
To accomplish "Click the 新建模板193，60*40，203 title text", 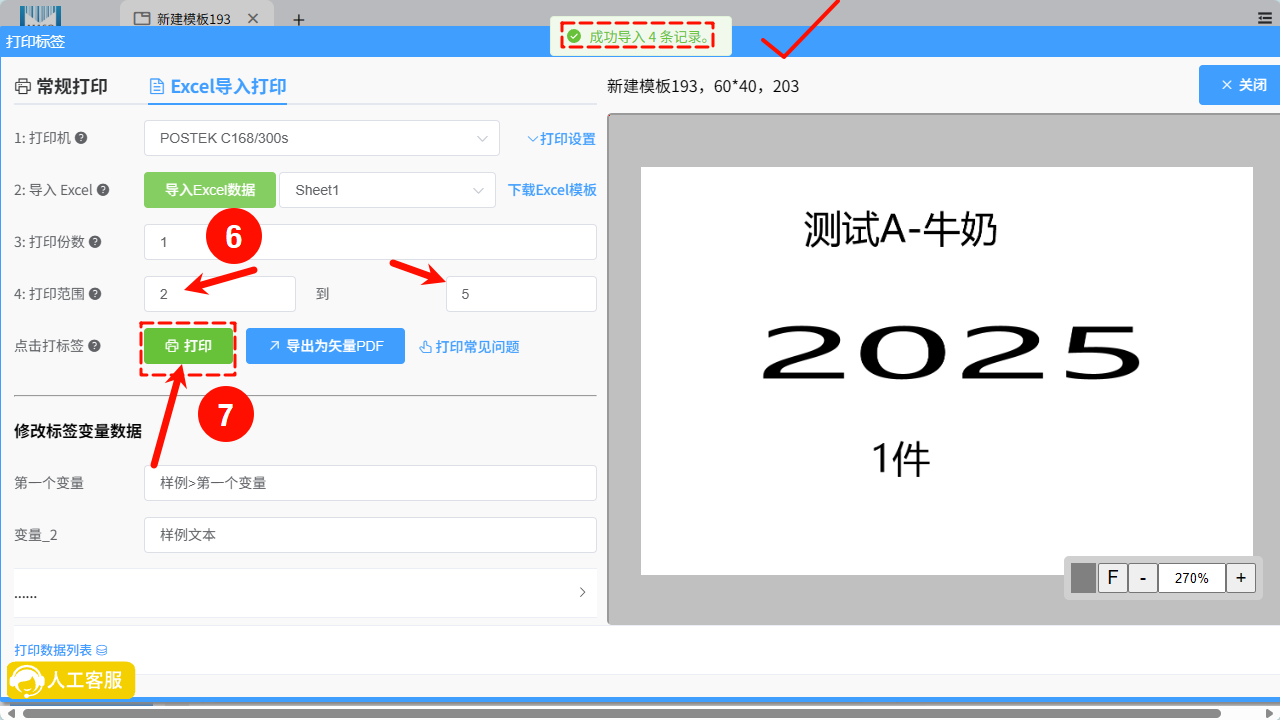I will point(703,86).
